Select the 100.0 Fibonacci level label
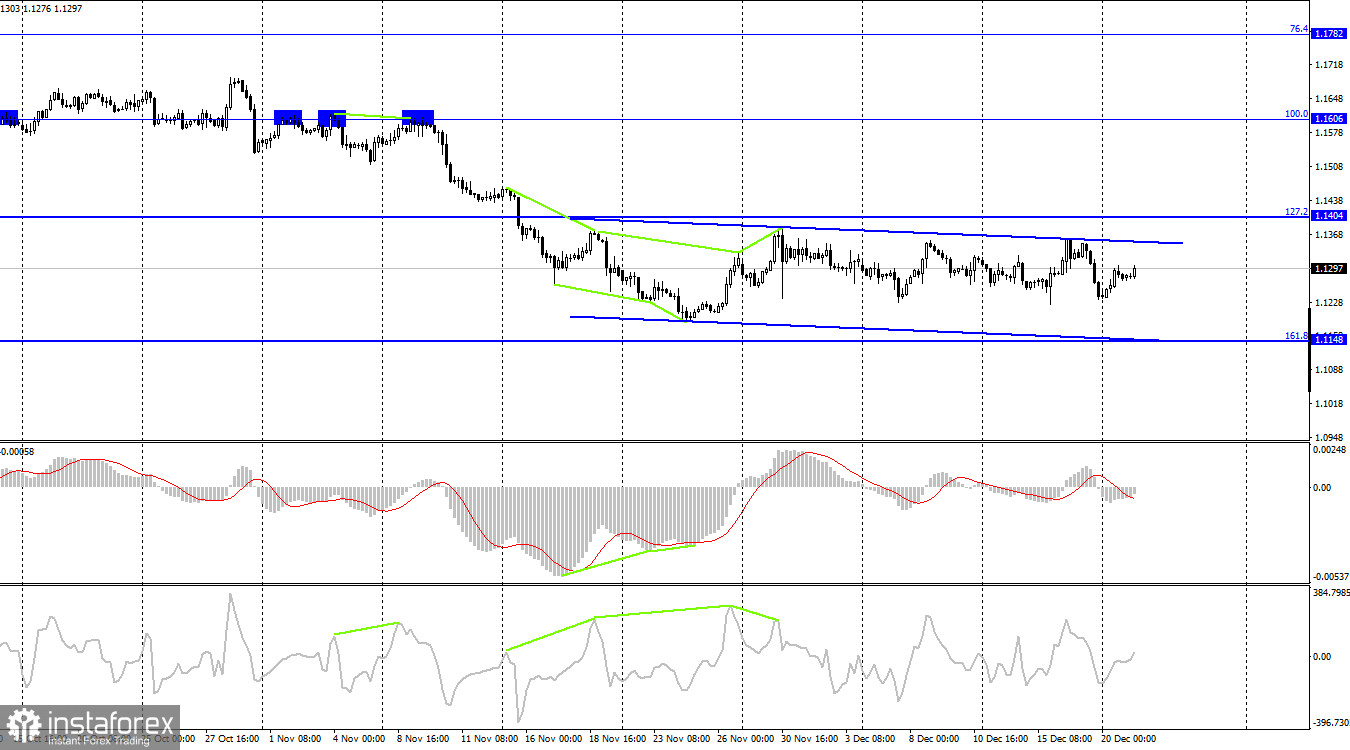Viewport: 1350px width, 750px height. click(x=1296, y=113)
